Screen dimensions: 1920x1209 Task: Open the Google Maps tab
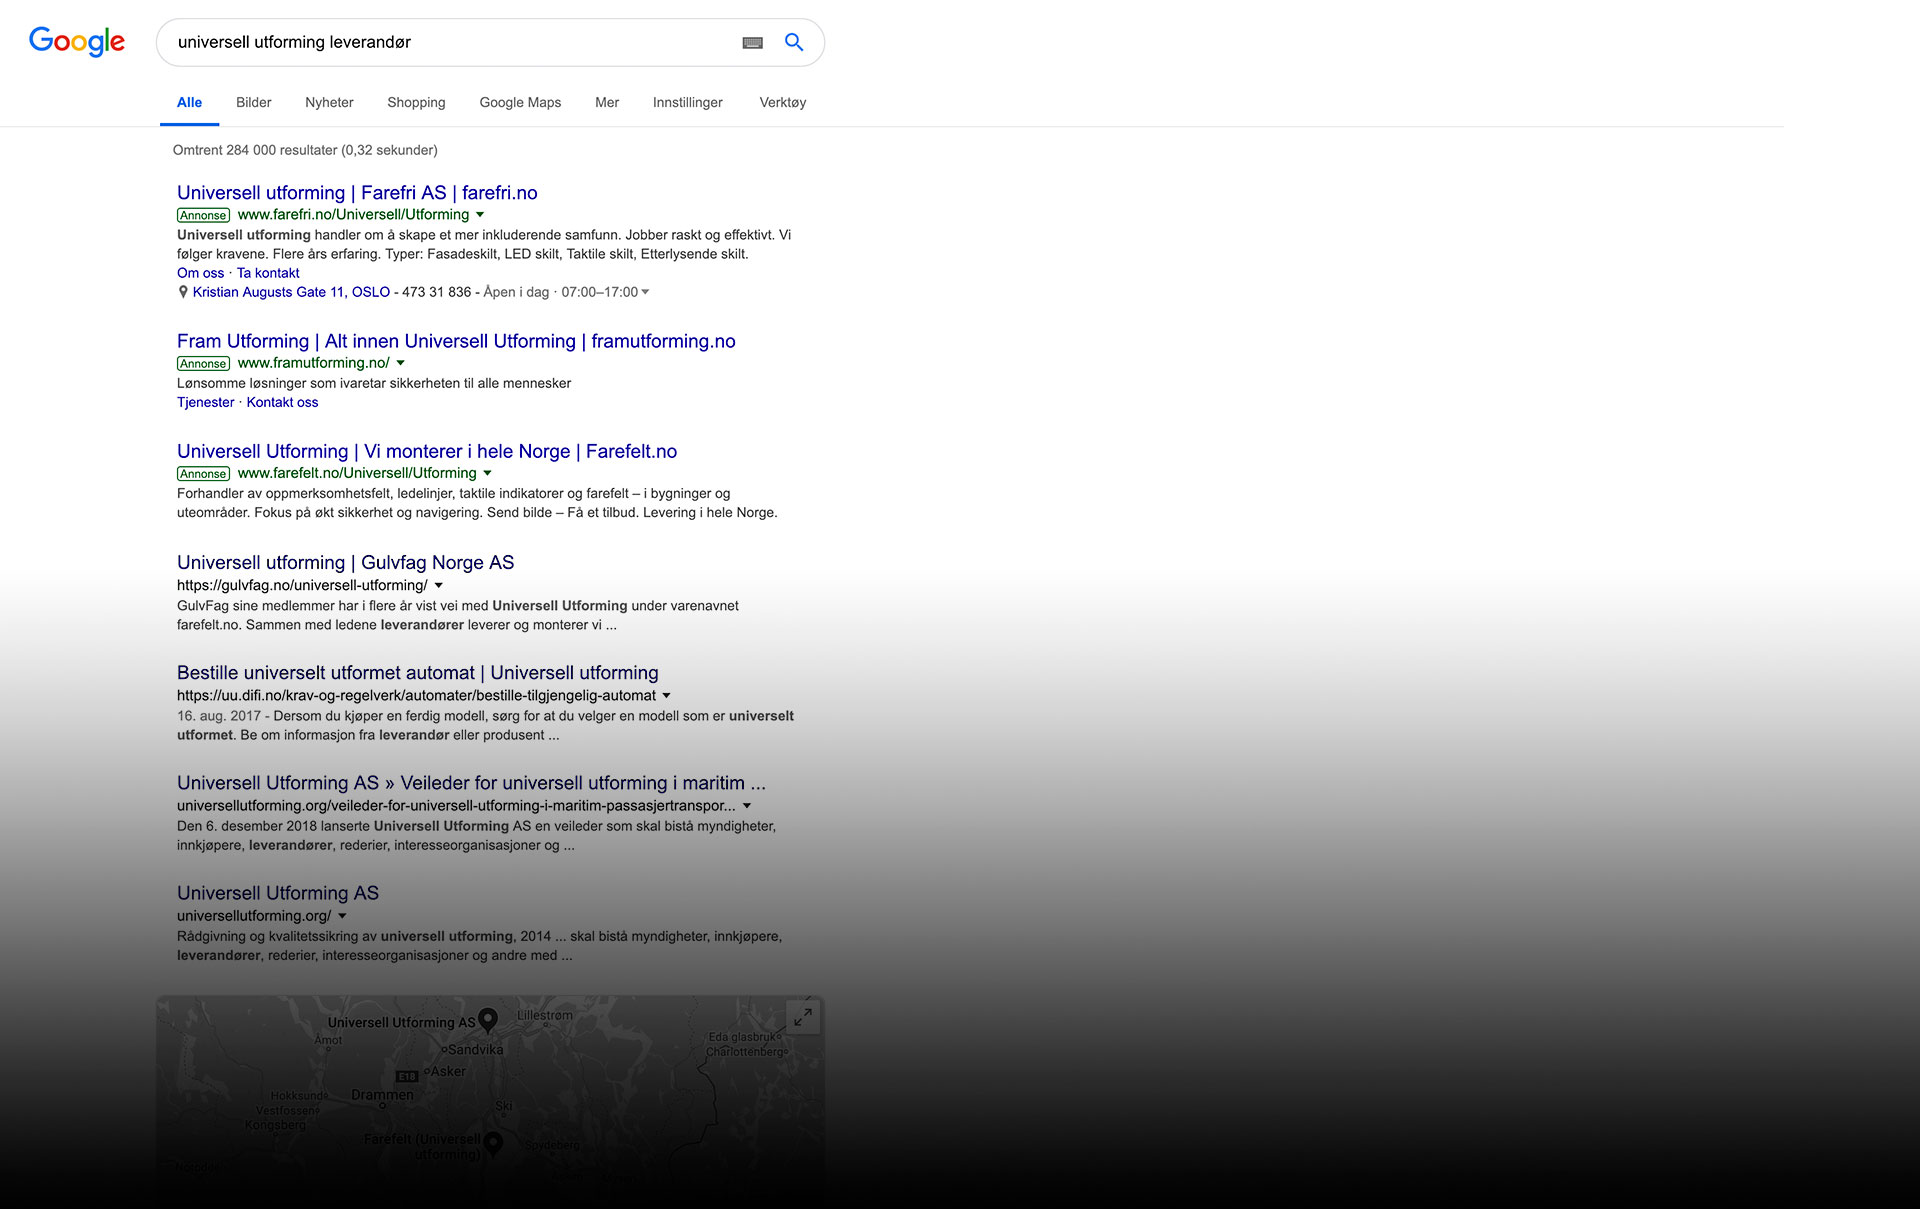coord(520,102)
